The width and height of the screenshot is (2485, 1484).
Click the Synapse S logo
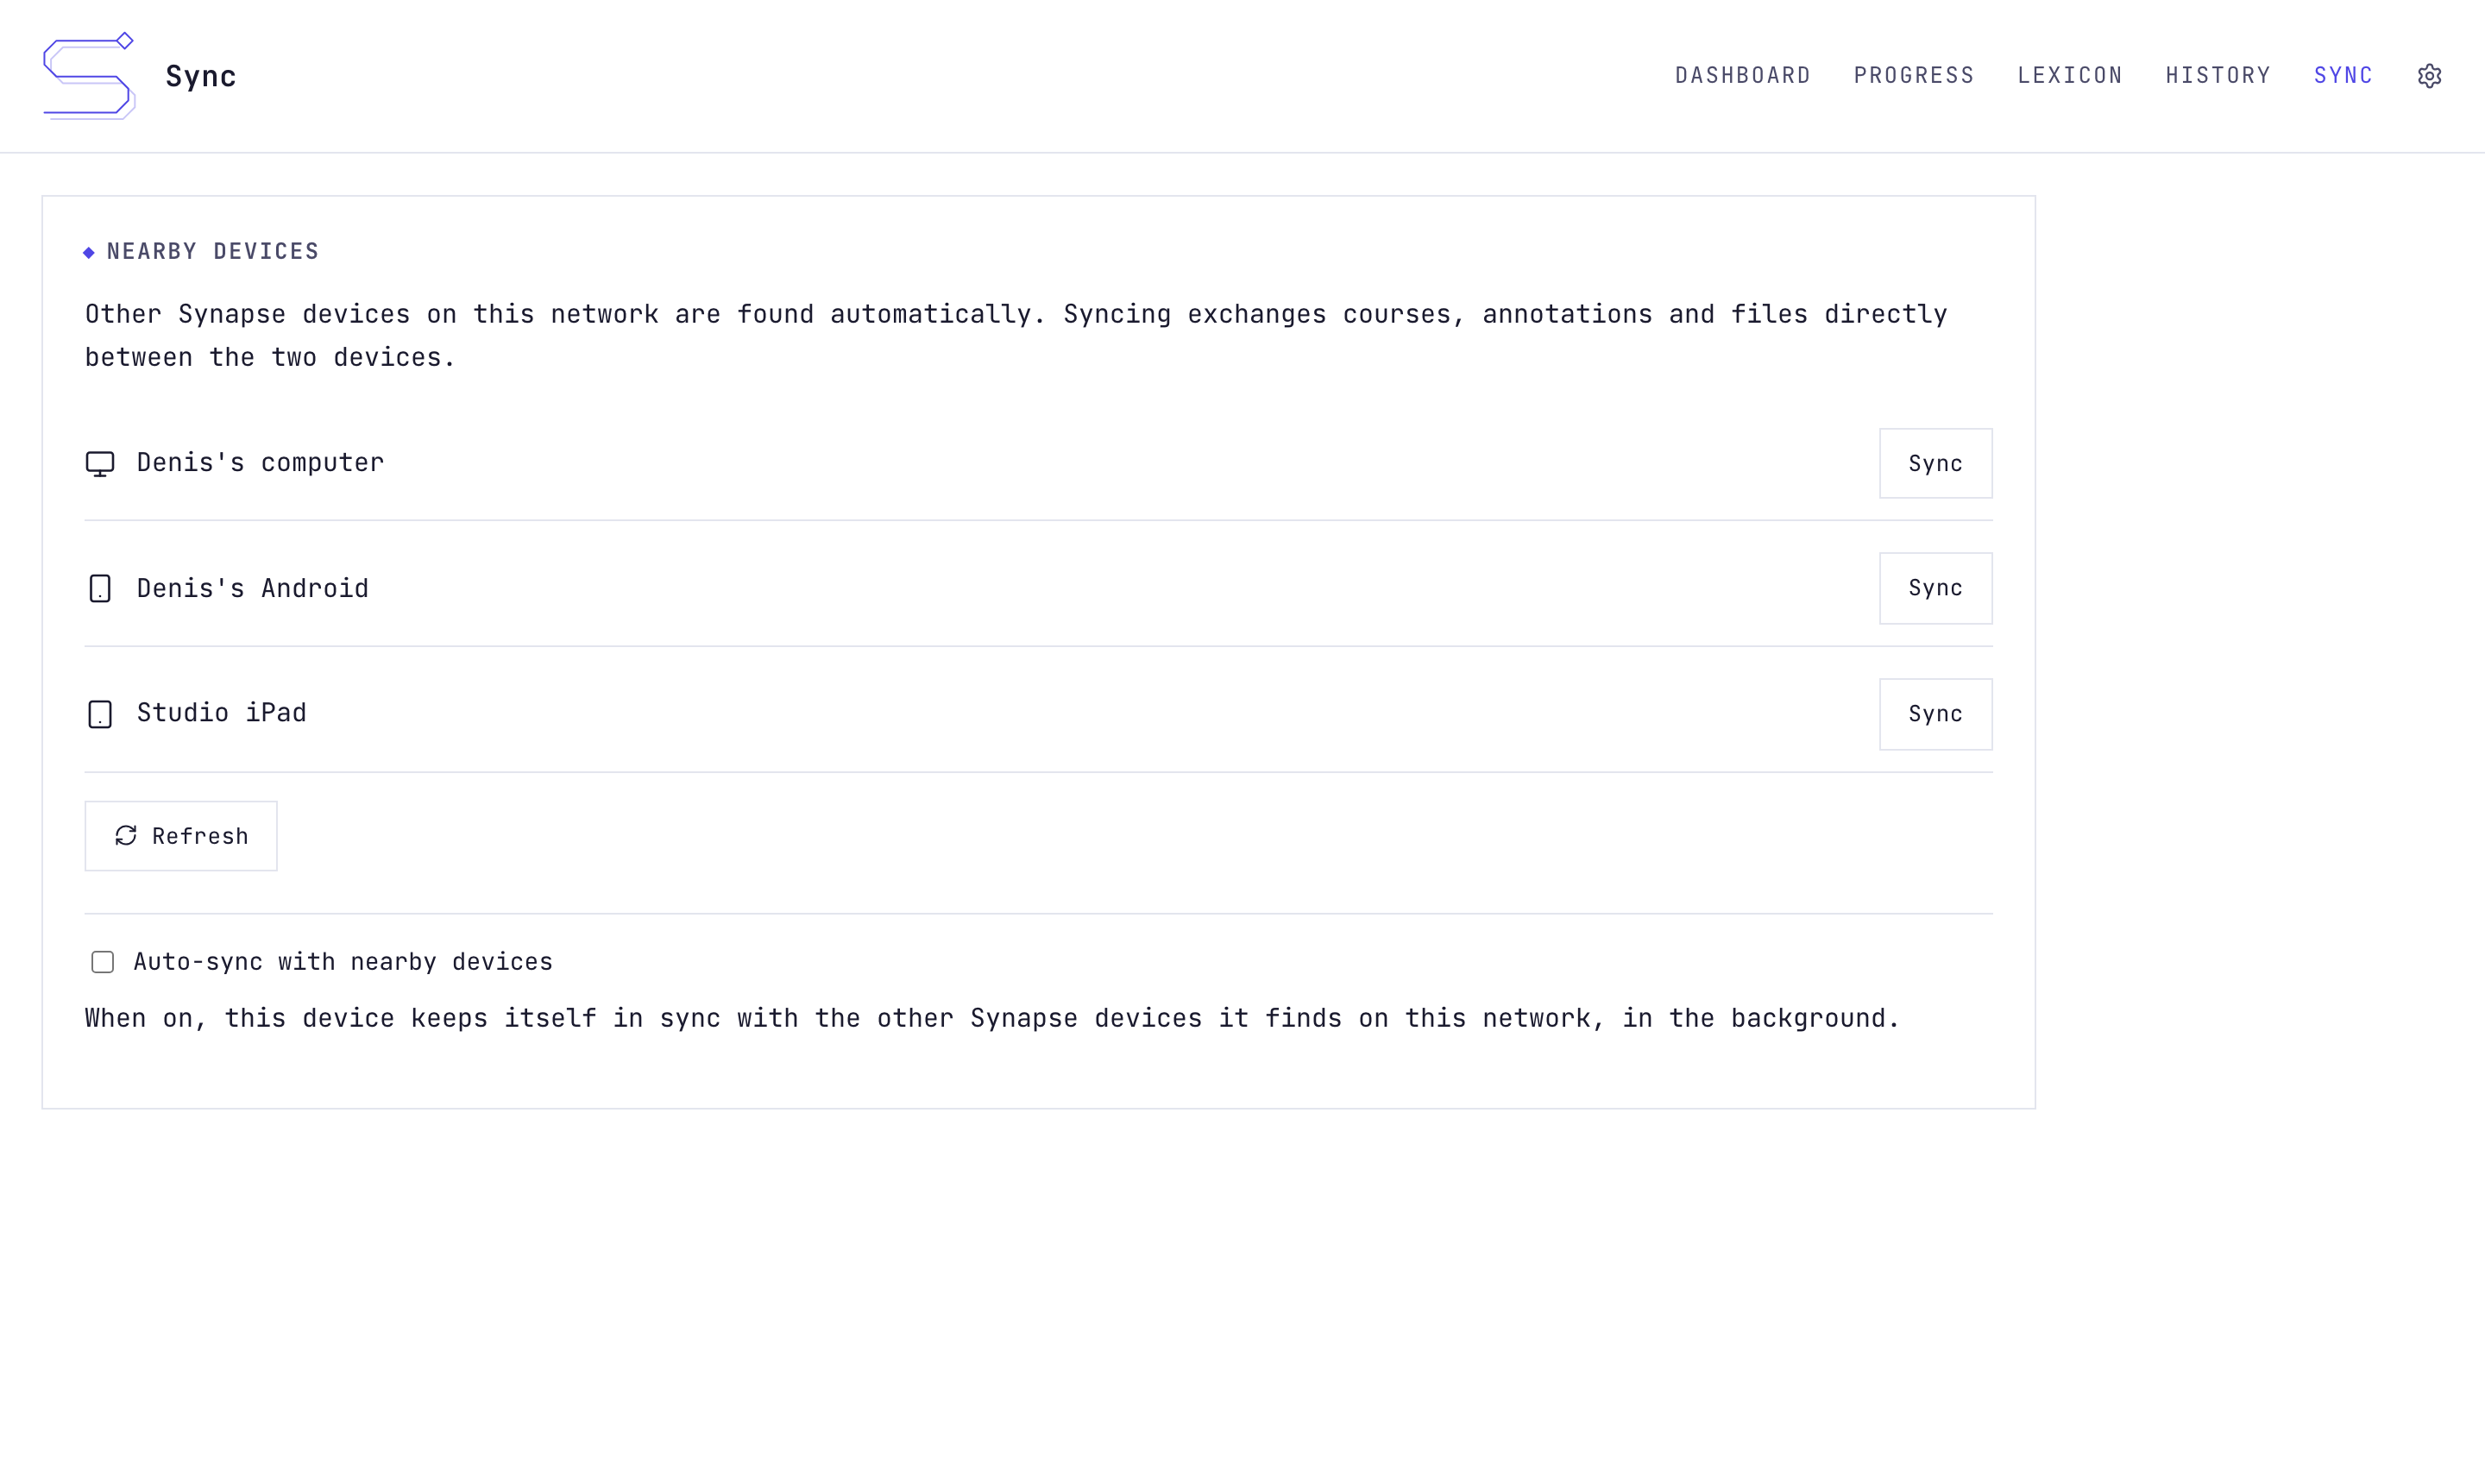coord(89,76)
